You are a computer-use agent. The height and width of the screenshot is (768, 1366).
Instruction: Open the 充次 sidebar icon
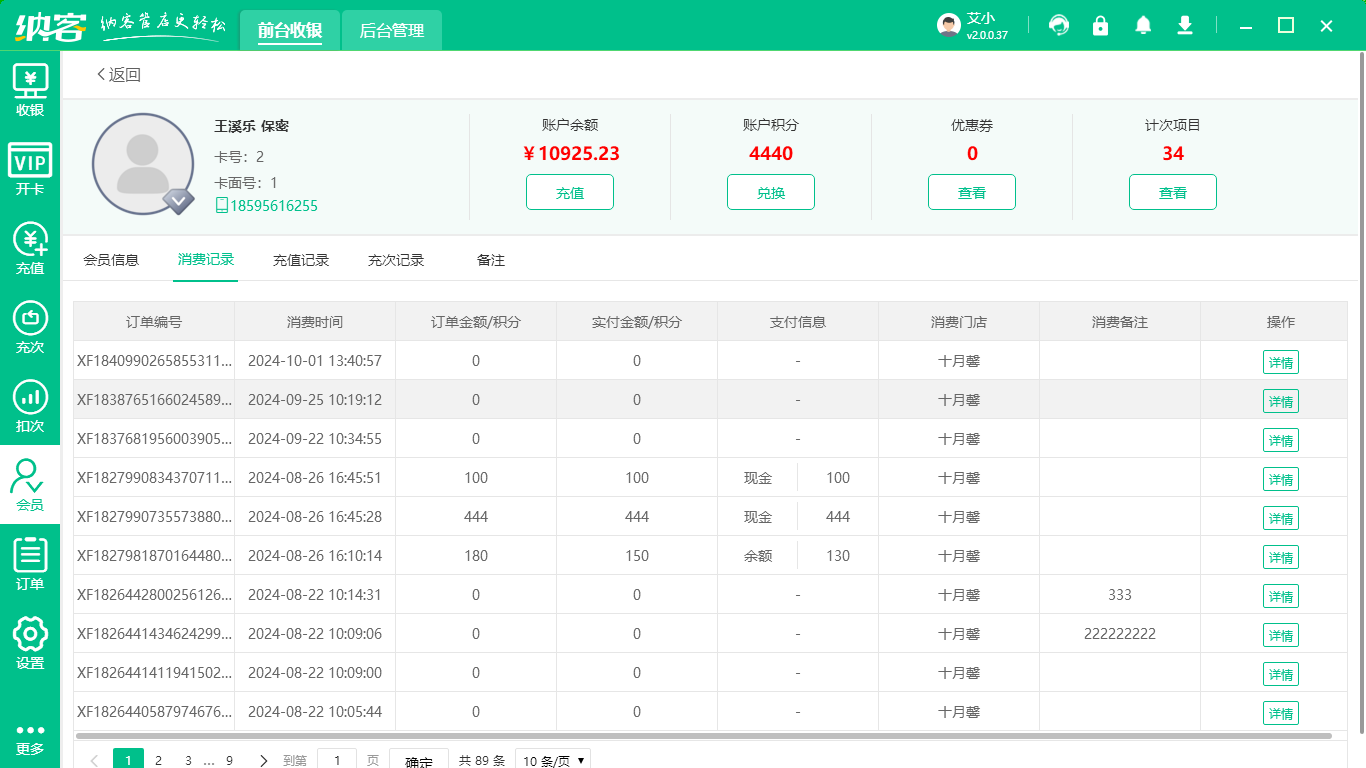coord(30,327)
